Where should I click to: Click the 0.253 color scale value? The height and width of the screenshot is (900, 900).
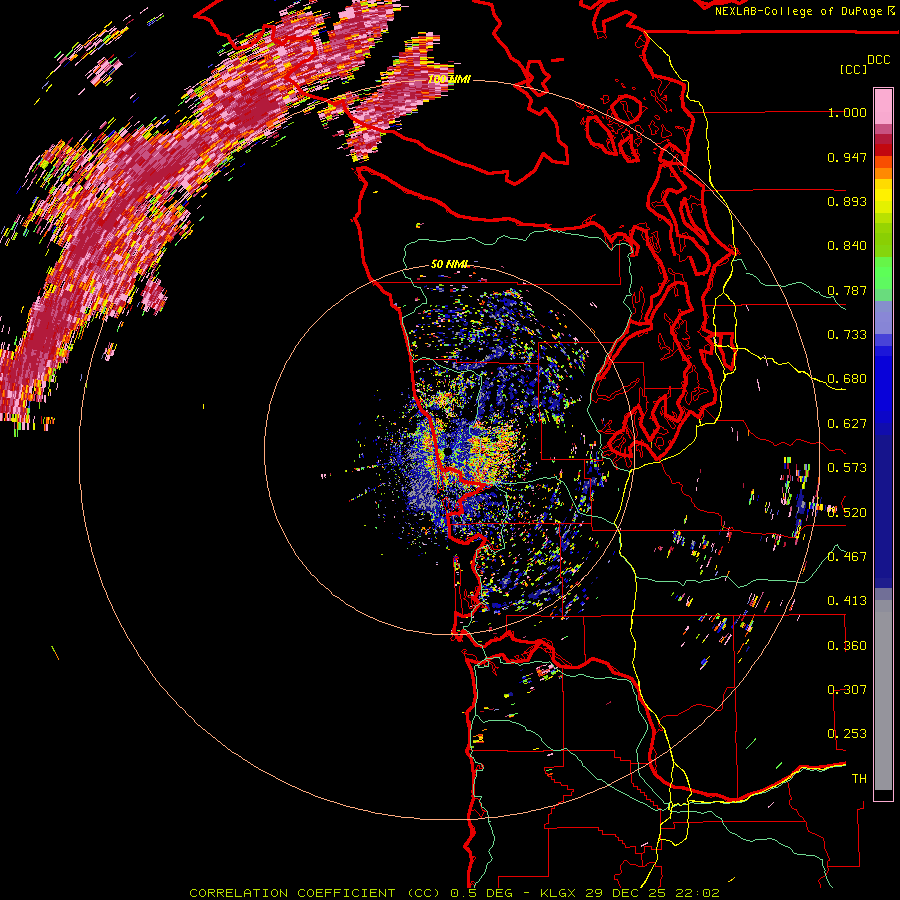[x=847, y=734]
